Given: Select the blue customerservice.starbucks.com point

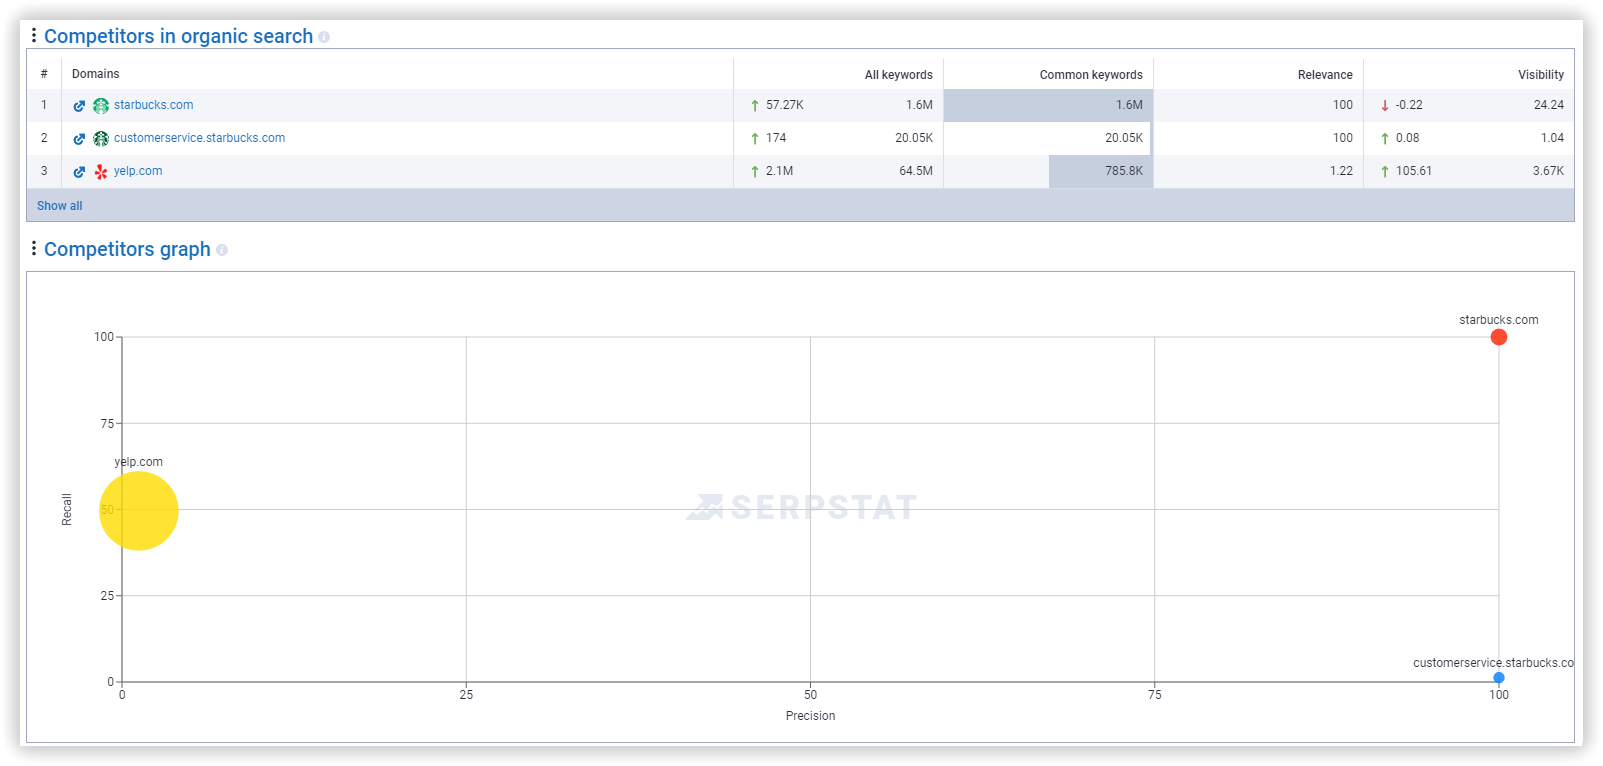Looking at the screenshot, I should pos(1498,678).
